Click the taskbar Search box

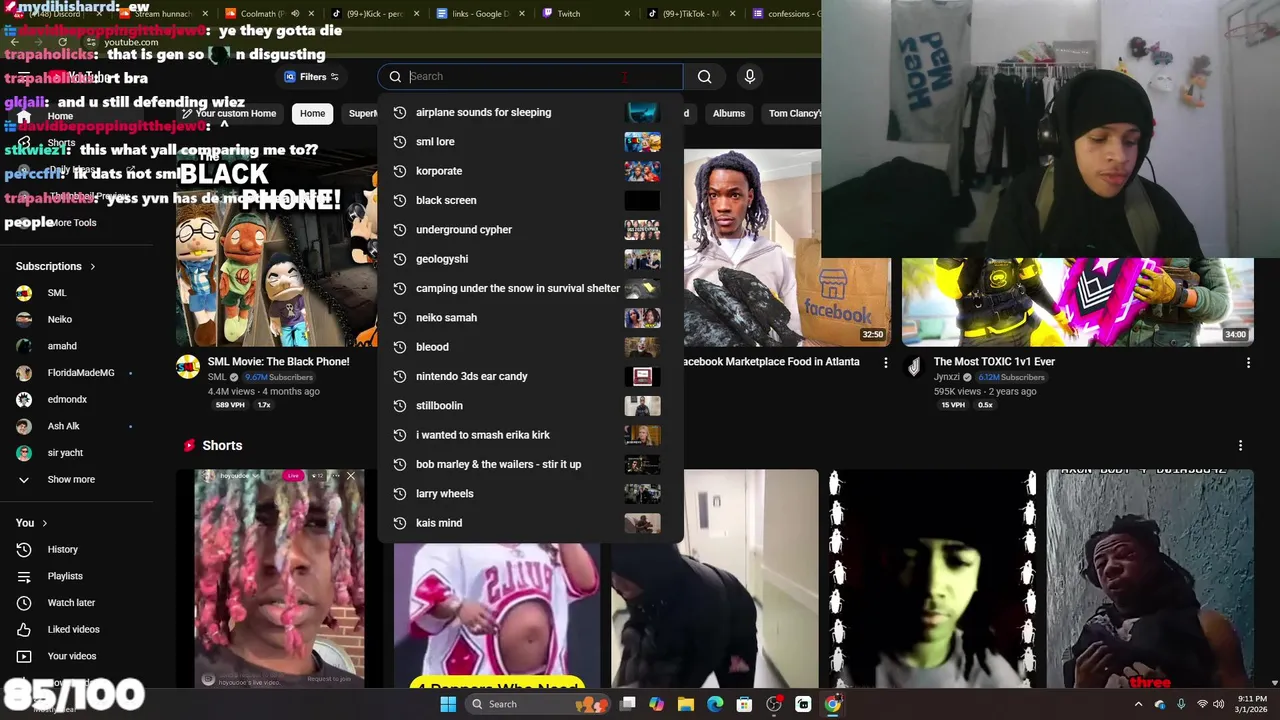538,704
